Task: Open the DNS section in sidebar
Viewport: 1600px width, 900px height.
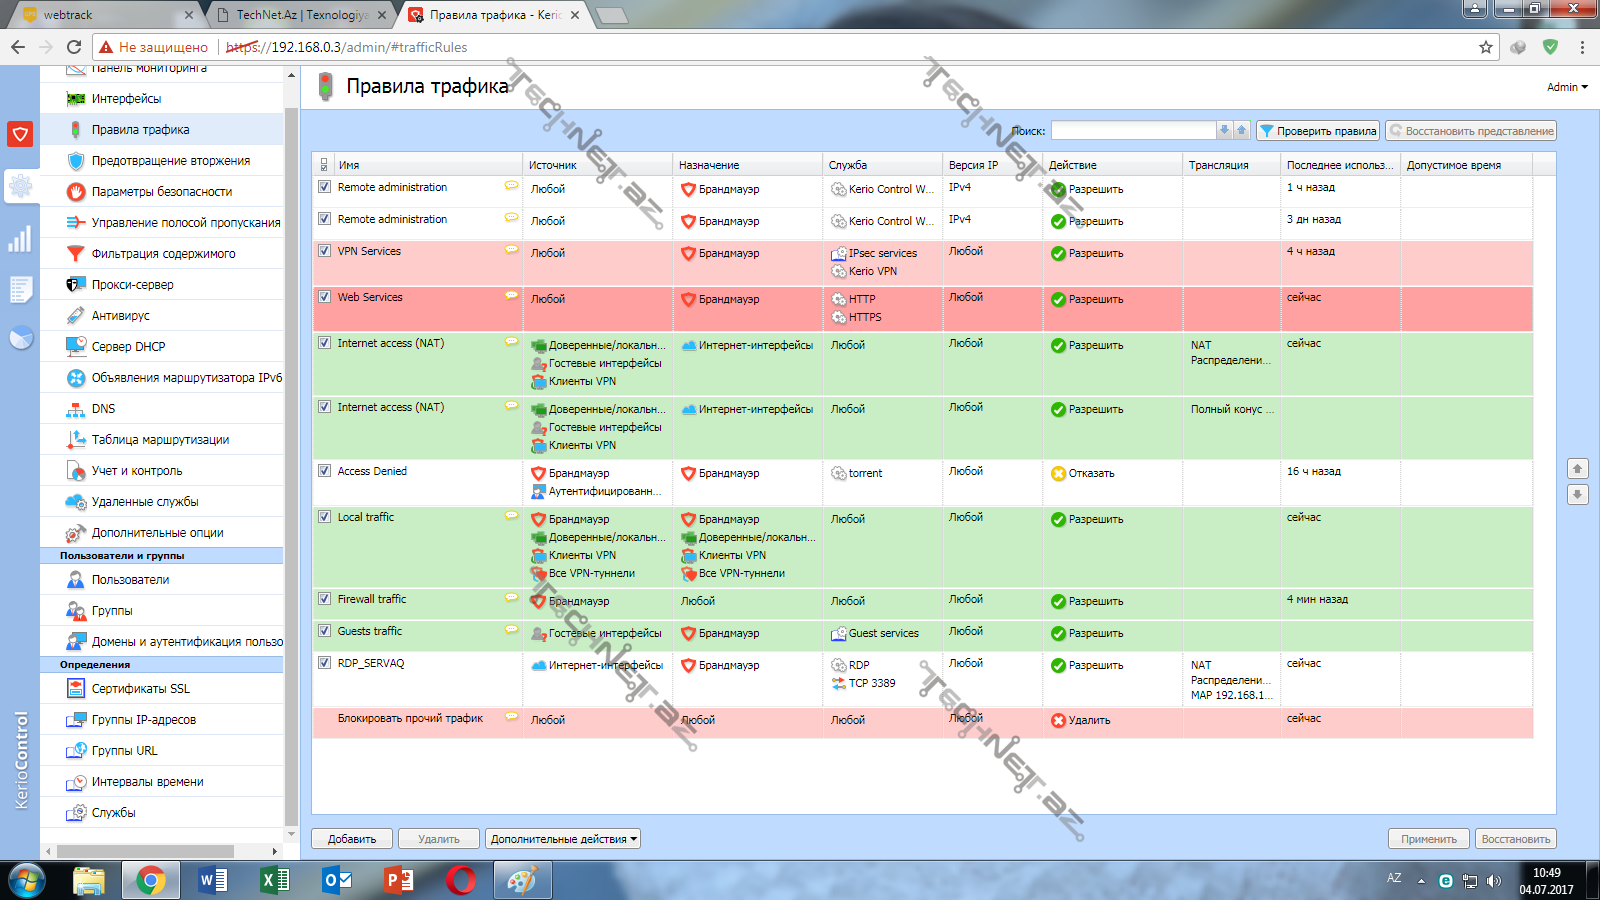Action: pos(104,409)
